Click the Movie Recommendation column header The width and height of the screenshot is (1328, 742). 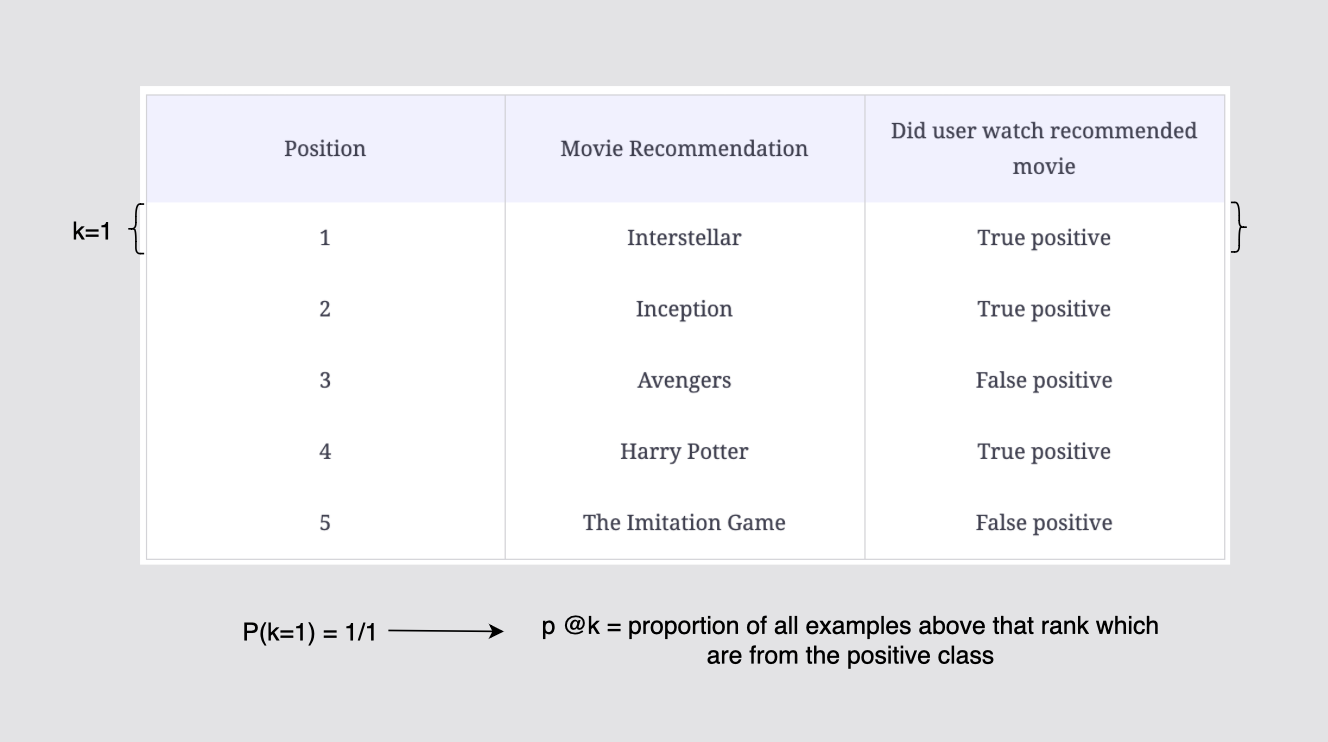coord(684,149)
